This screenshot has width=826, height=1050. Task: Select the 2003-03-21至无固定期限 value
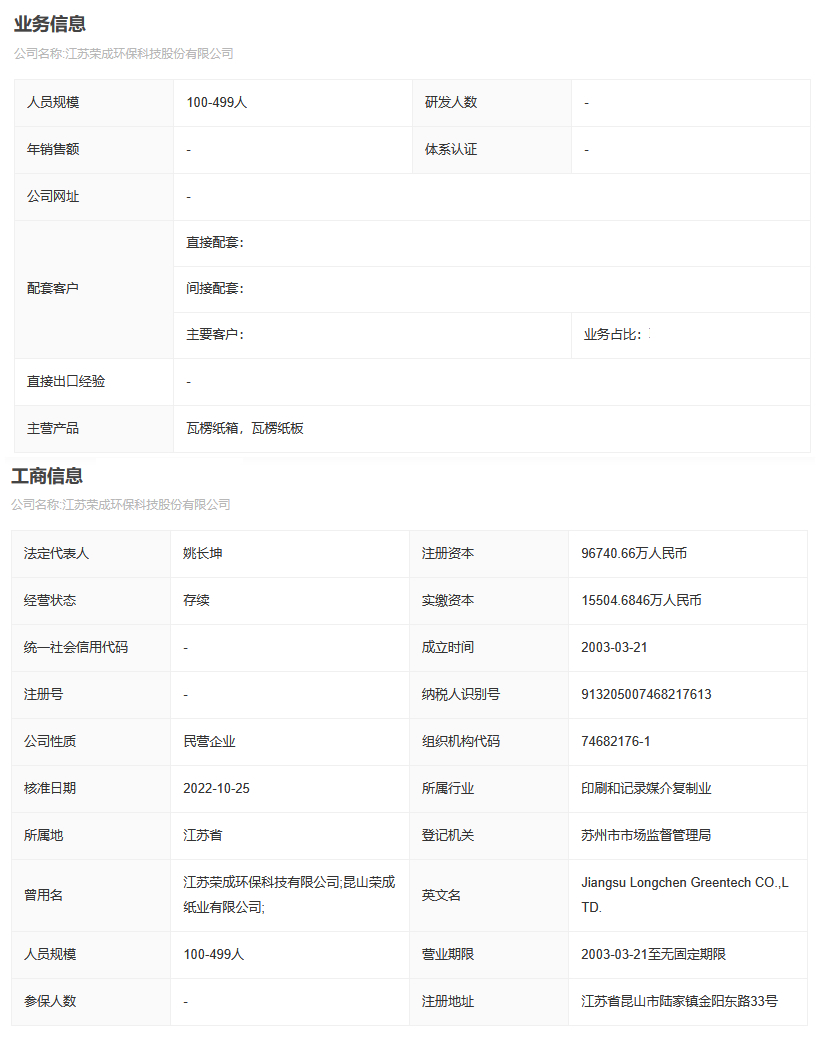pos(653,954)
